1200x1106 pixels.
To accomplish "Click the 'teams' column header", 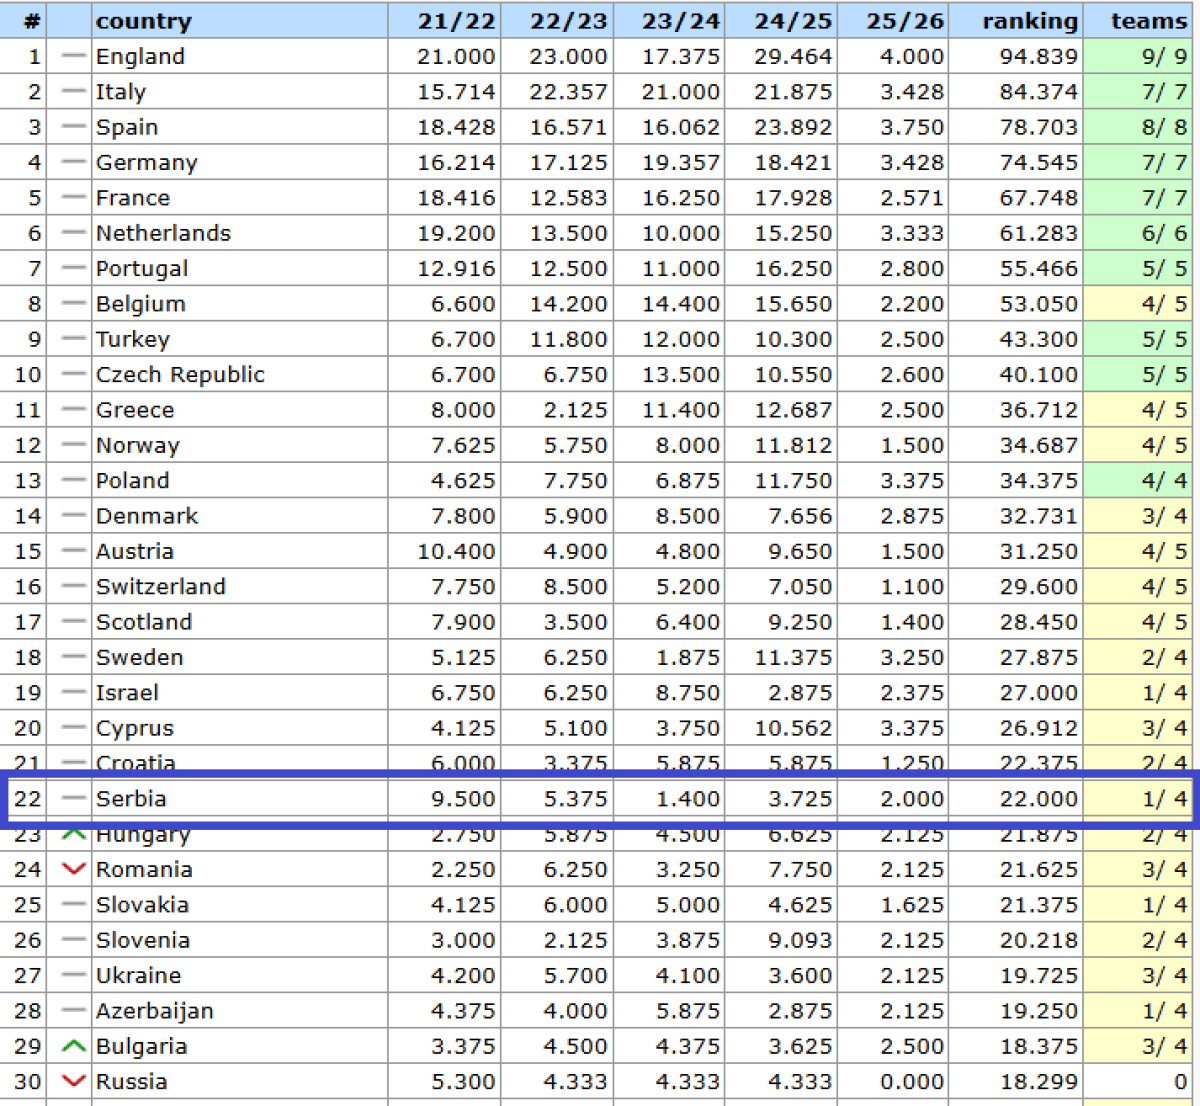I will (x=1149, y=21).
